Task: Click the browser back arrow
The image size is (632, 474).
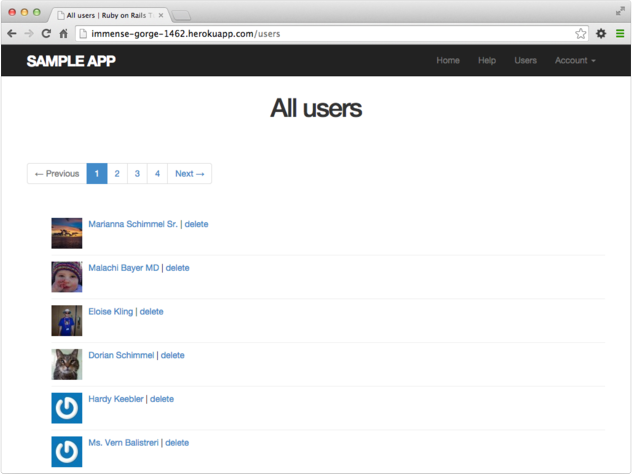Action: tap(11, 33)
